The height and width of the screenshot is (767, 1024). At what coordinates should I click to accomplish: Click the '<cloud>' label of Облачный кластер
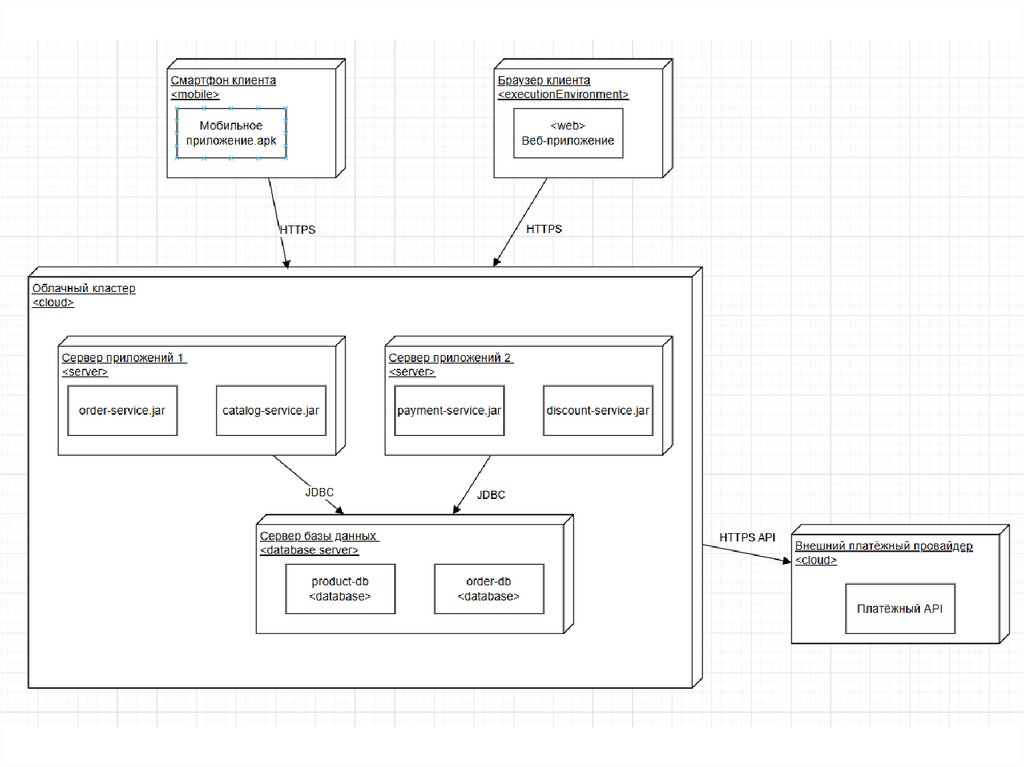tap(53, 302)
